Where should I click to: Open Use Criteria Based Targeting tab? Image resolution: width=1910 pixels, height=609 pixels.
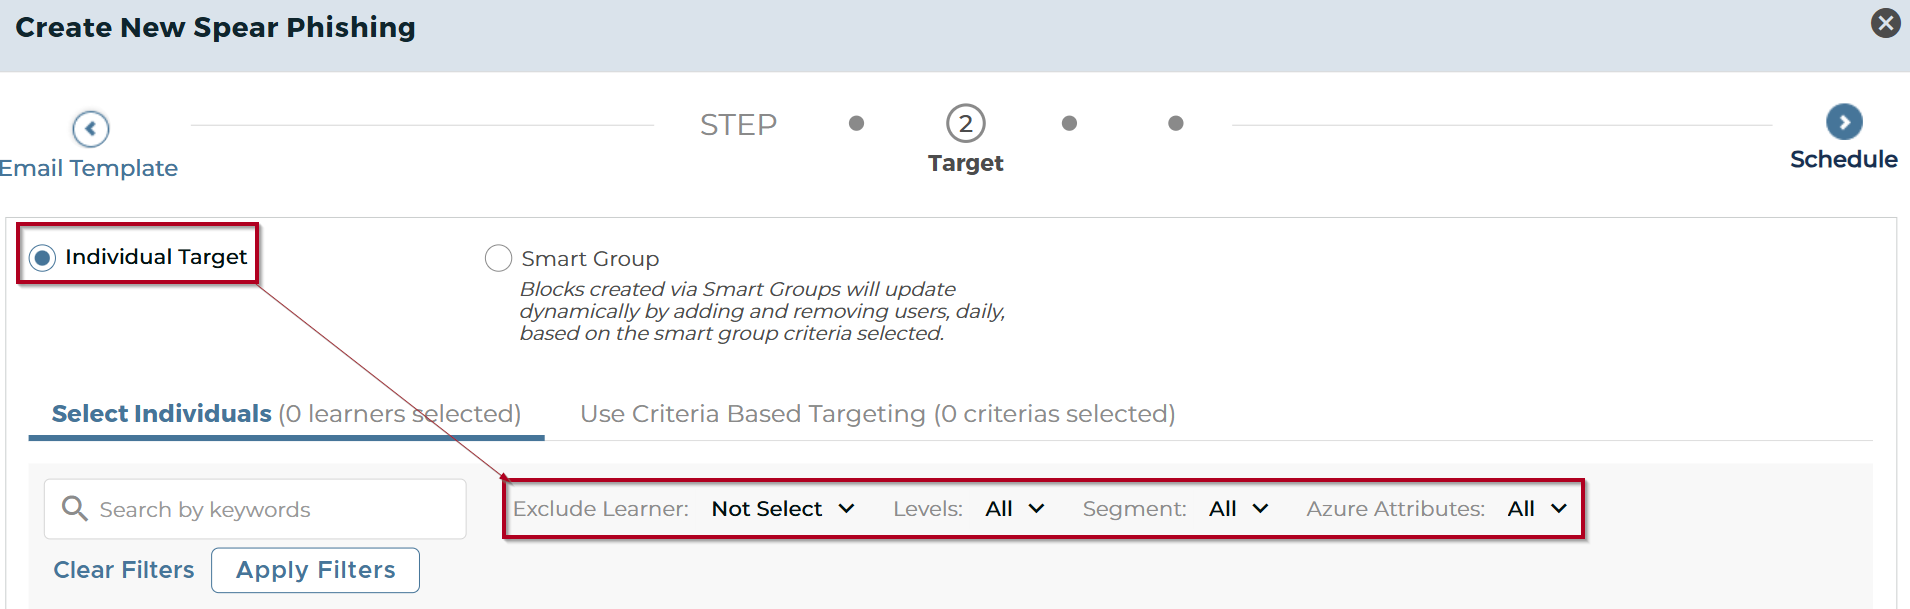click(x=877, y=414)
